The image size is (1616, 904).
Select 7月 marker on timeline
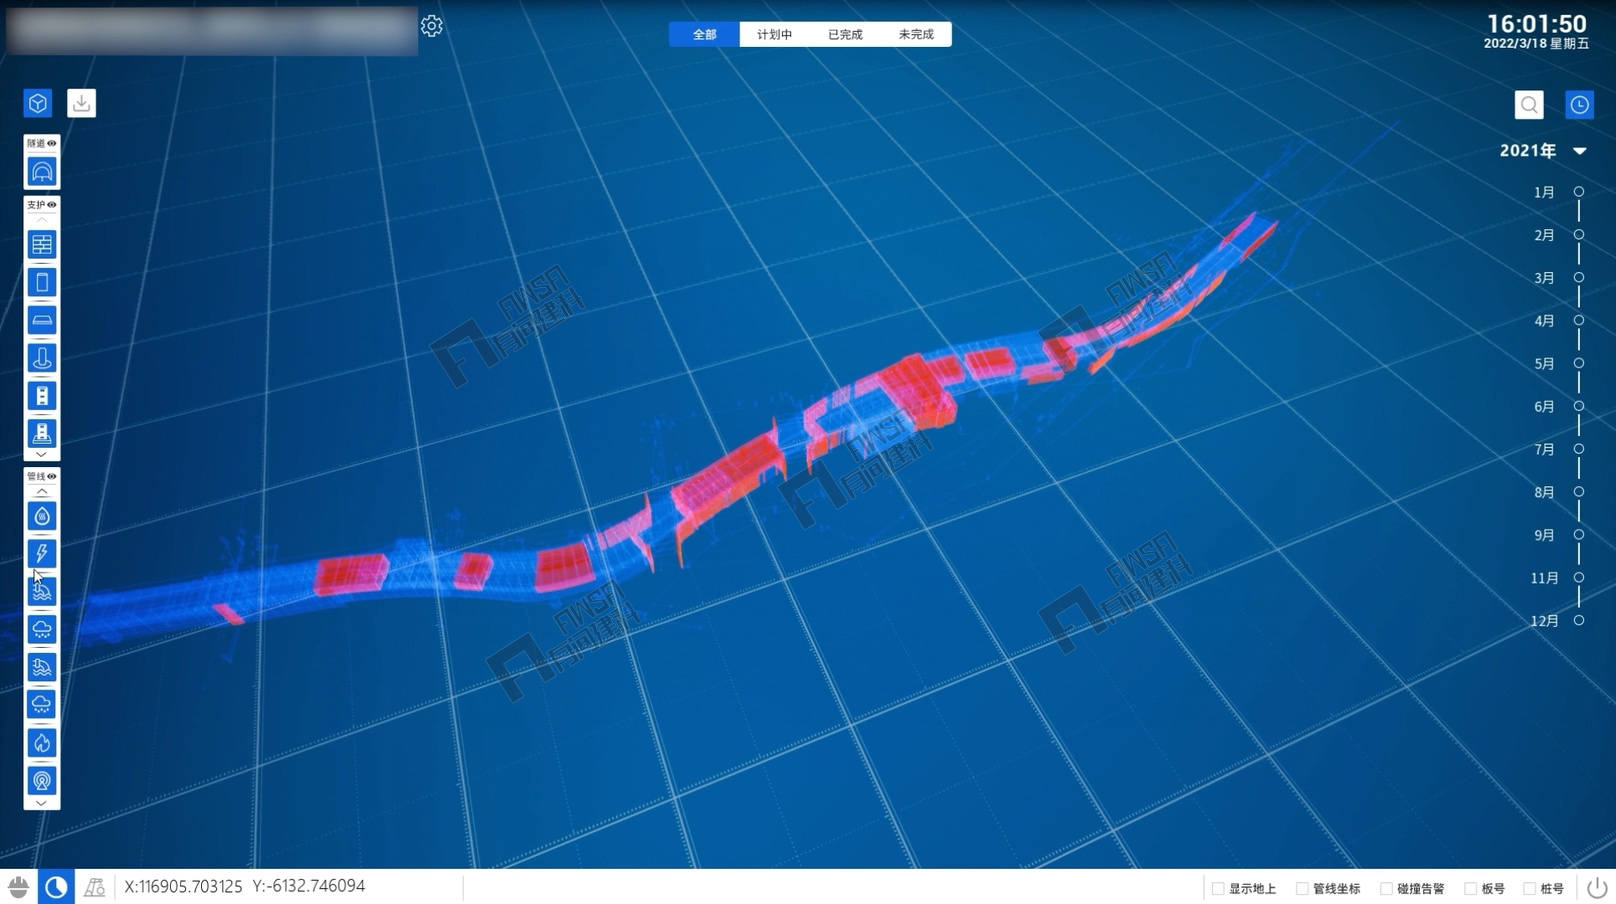click(1579, 450)
